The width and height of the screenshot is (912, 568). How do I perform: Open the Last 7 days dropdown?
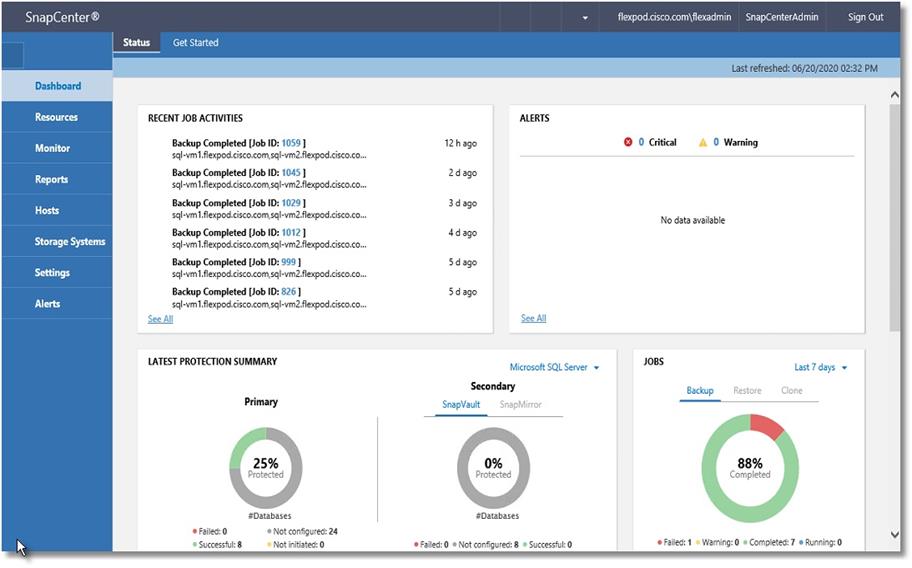point(821,367)
